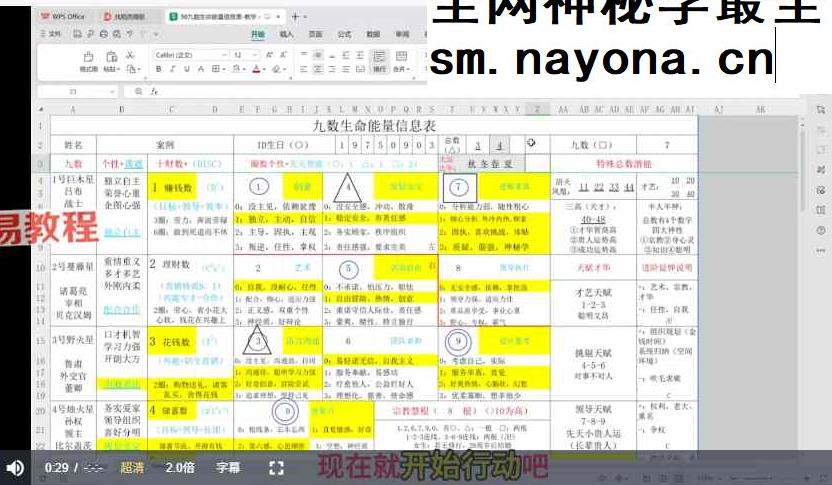Switch to the WPS Office home tab
This screenshot has height=485, width=832.
point(64,16)
